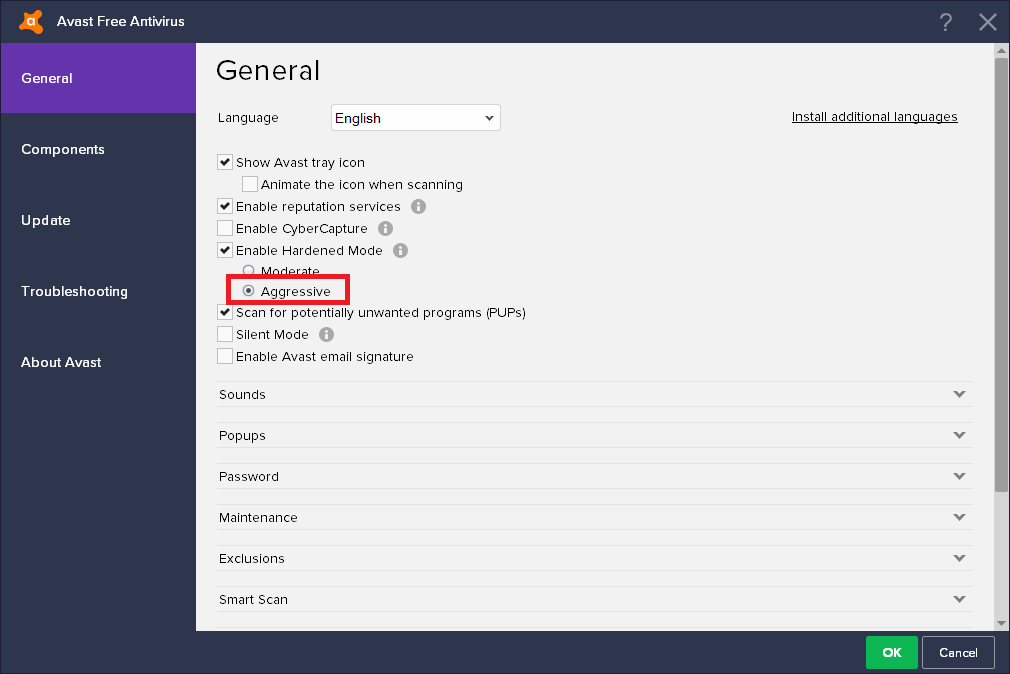Click the Avast logo icon in title bar
Viewport: 1010px width, 674px height.
point(31,21)
